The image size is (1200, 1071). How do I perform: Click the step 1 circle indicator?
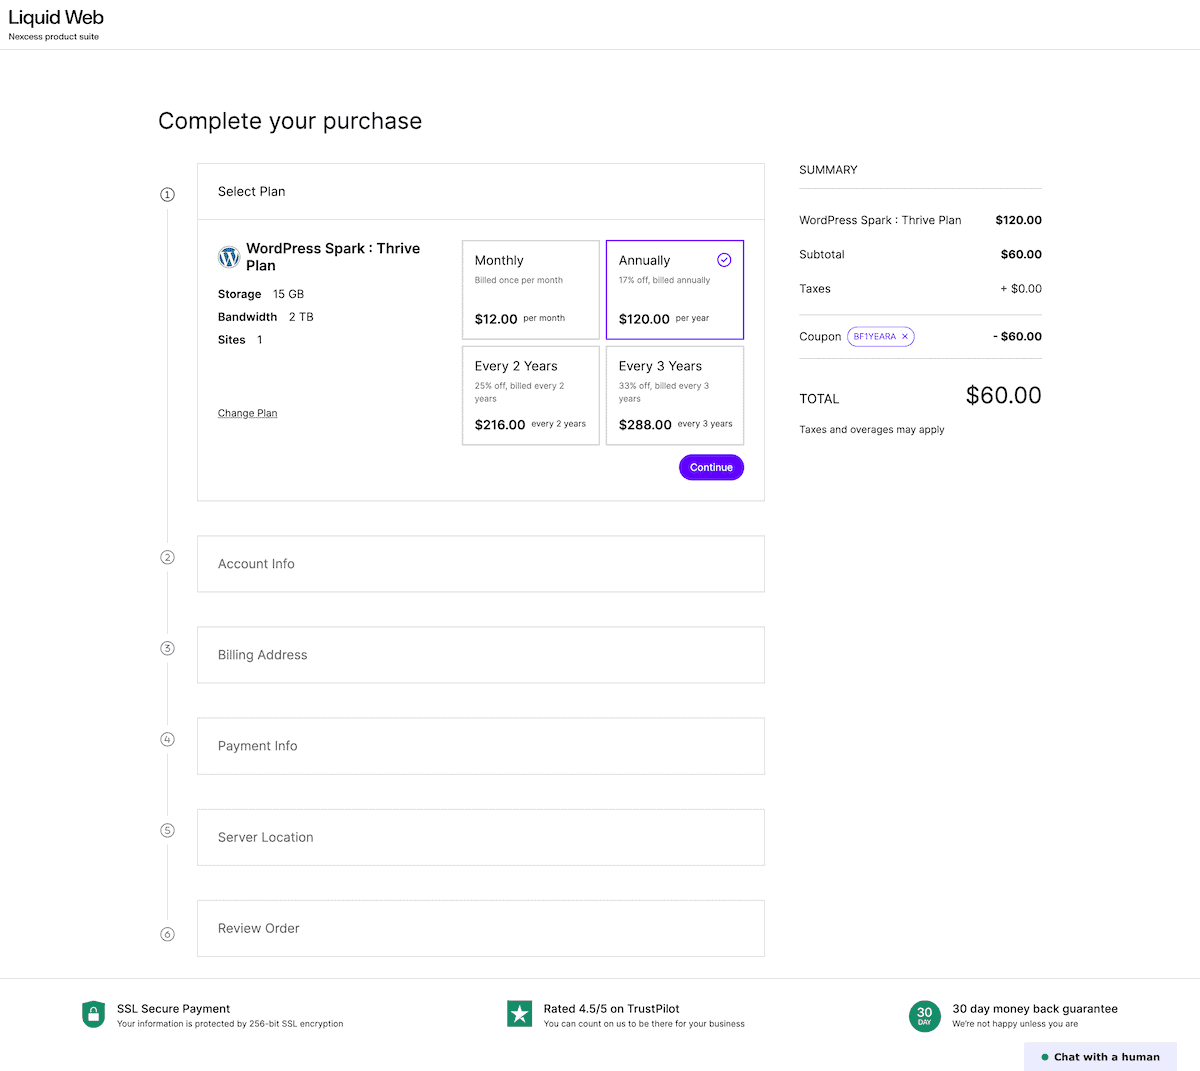coord(167,194)
